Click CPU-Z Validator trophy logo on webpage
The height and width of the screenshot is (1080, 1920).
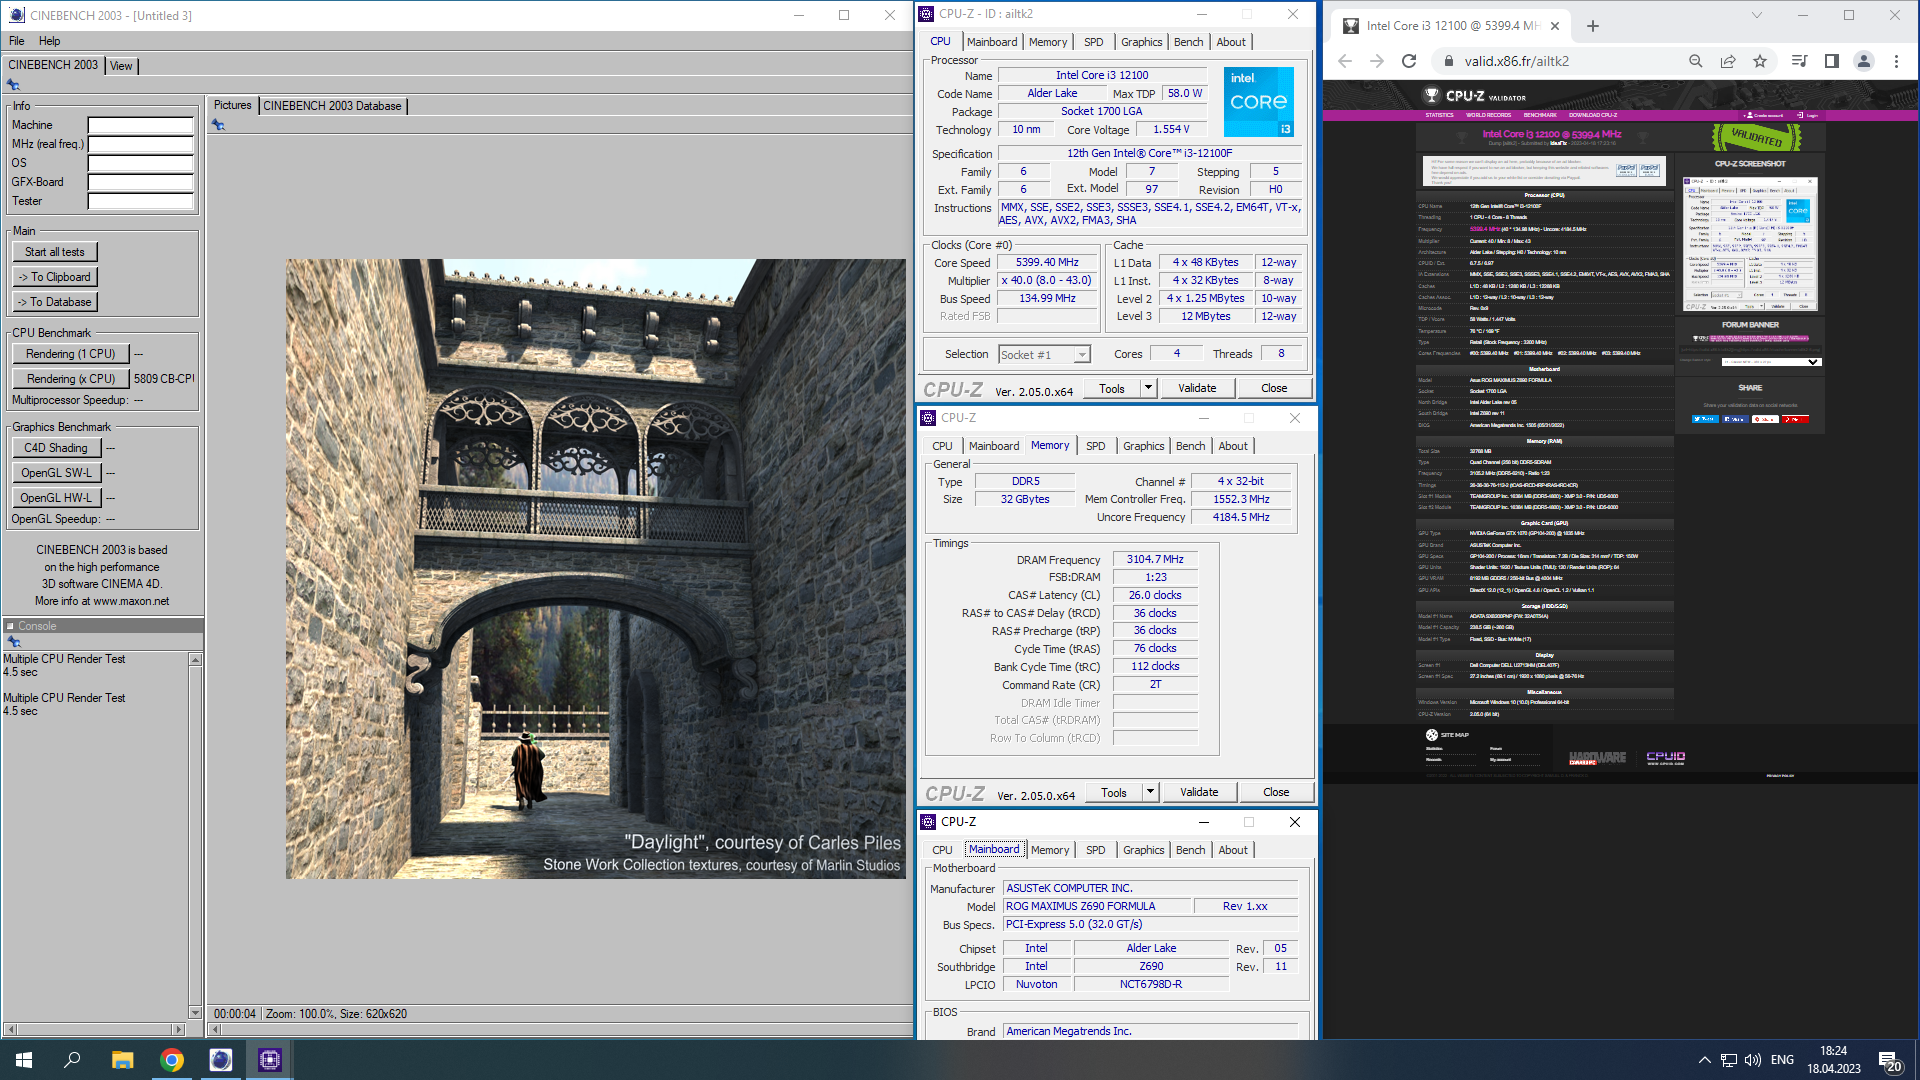coord(1431,96)
